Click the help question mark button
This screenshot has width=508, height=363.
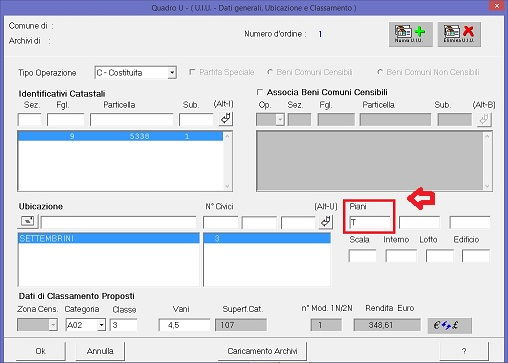tap(464, 351)
